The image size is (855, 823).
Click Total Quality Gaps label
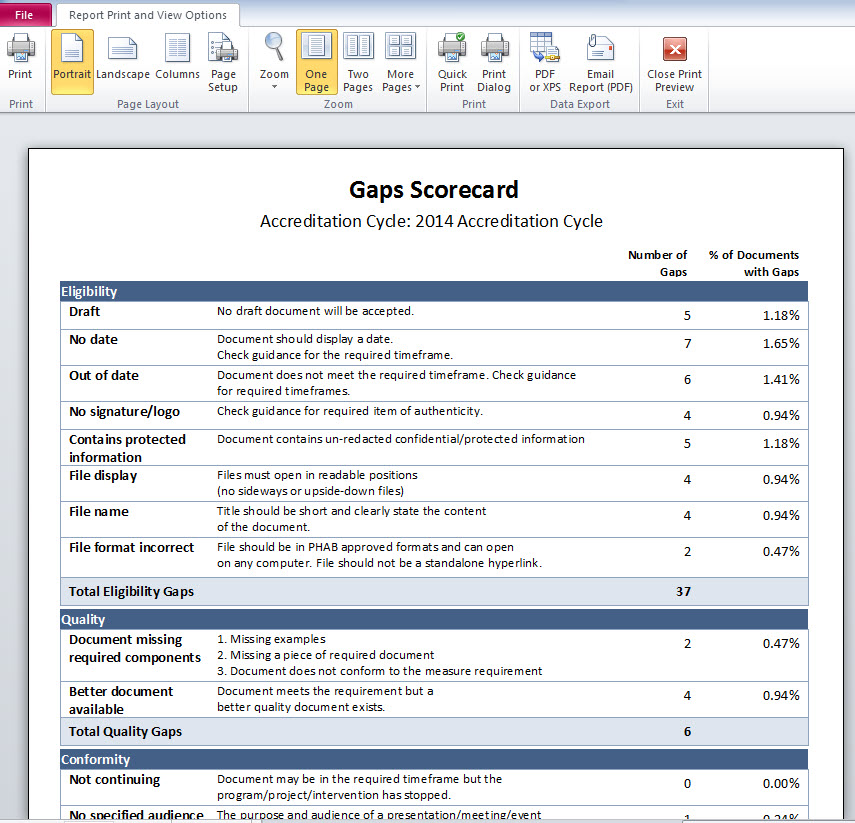(x=125, y=732)
